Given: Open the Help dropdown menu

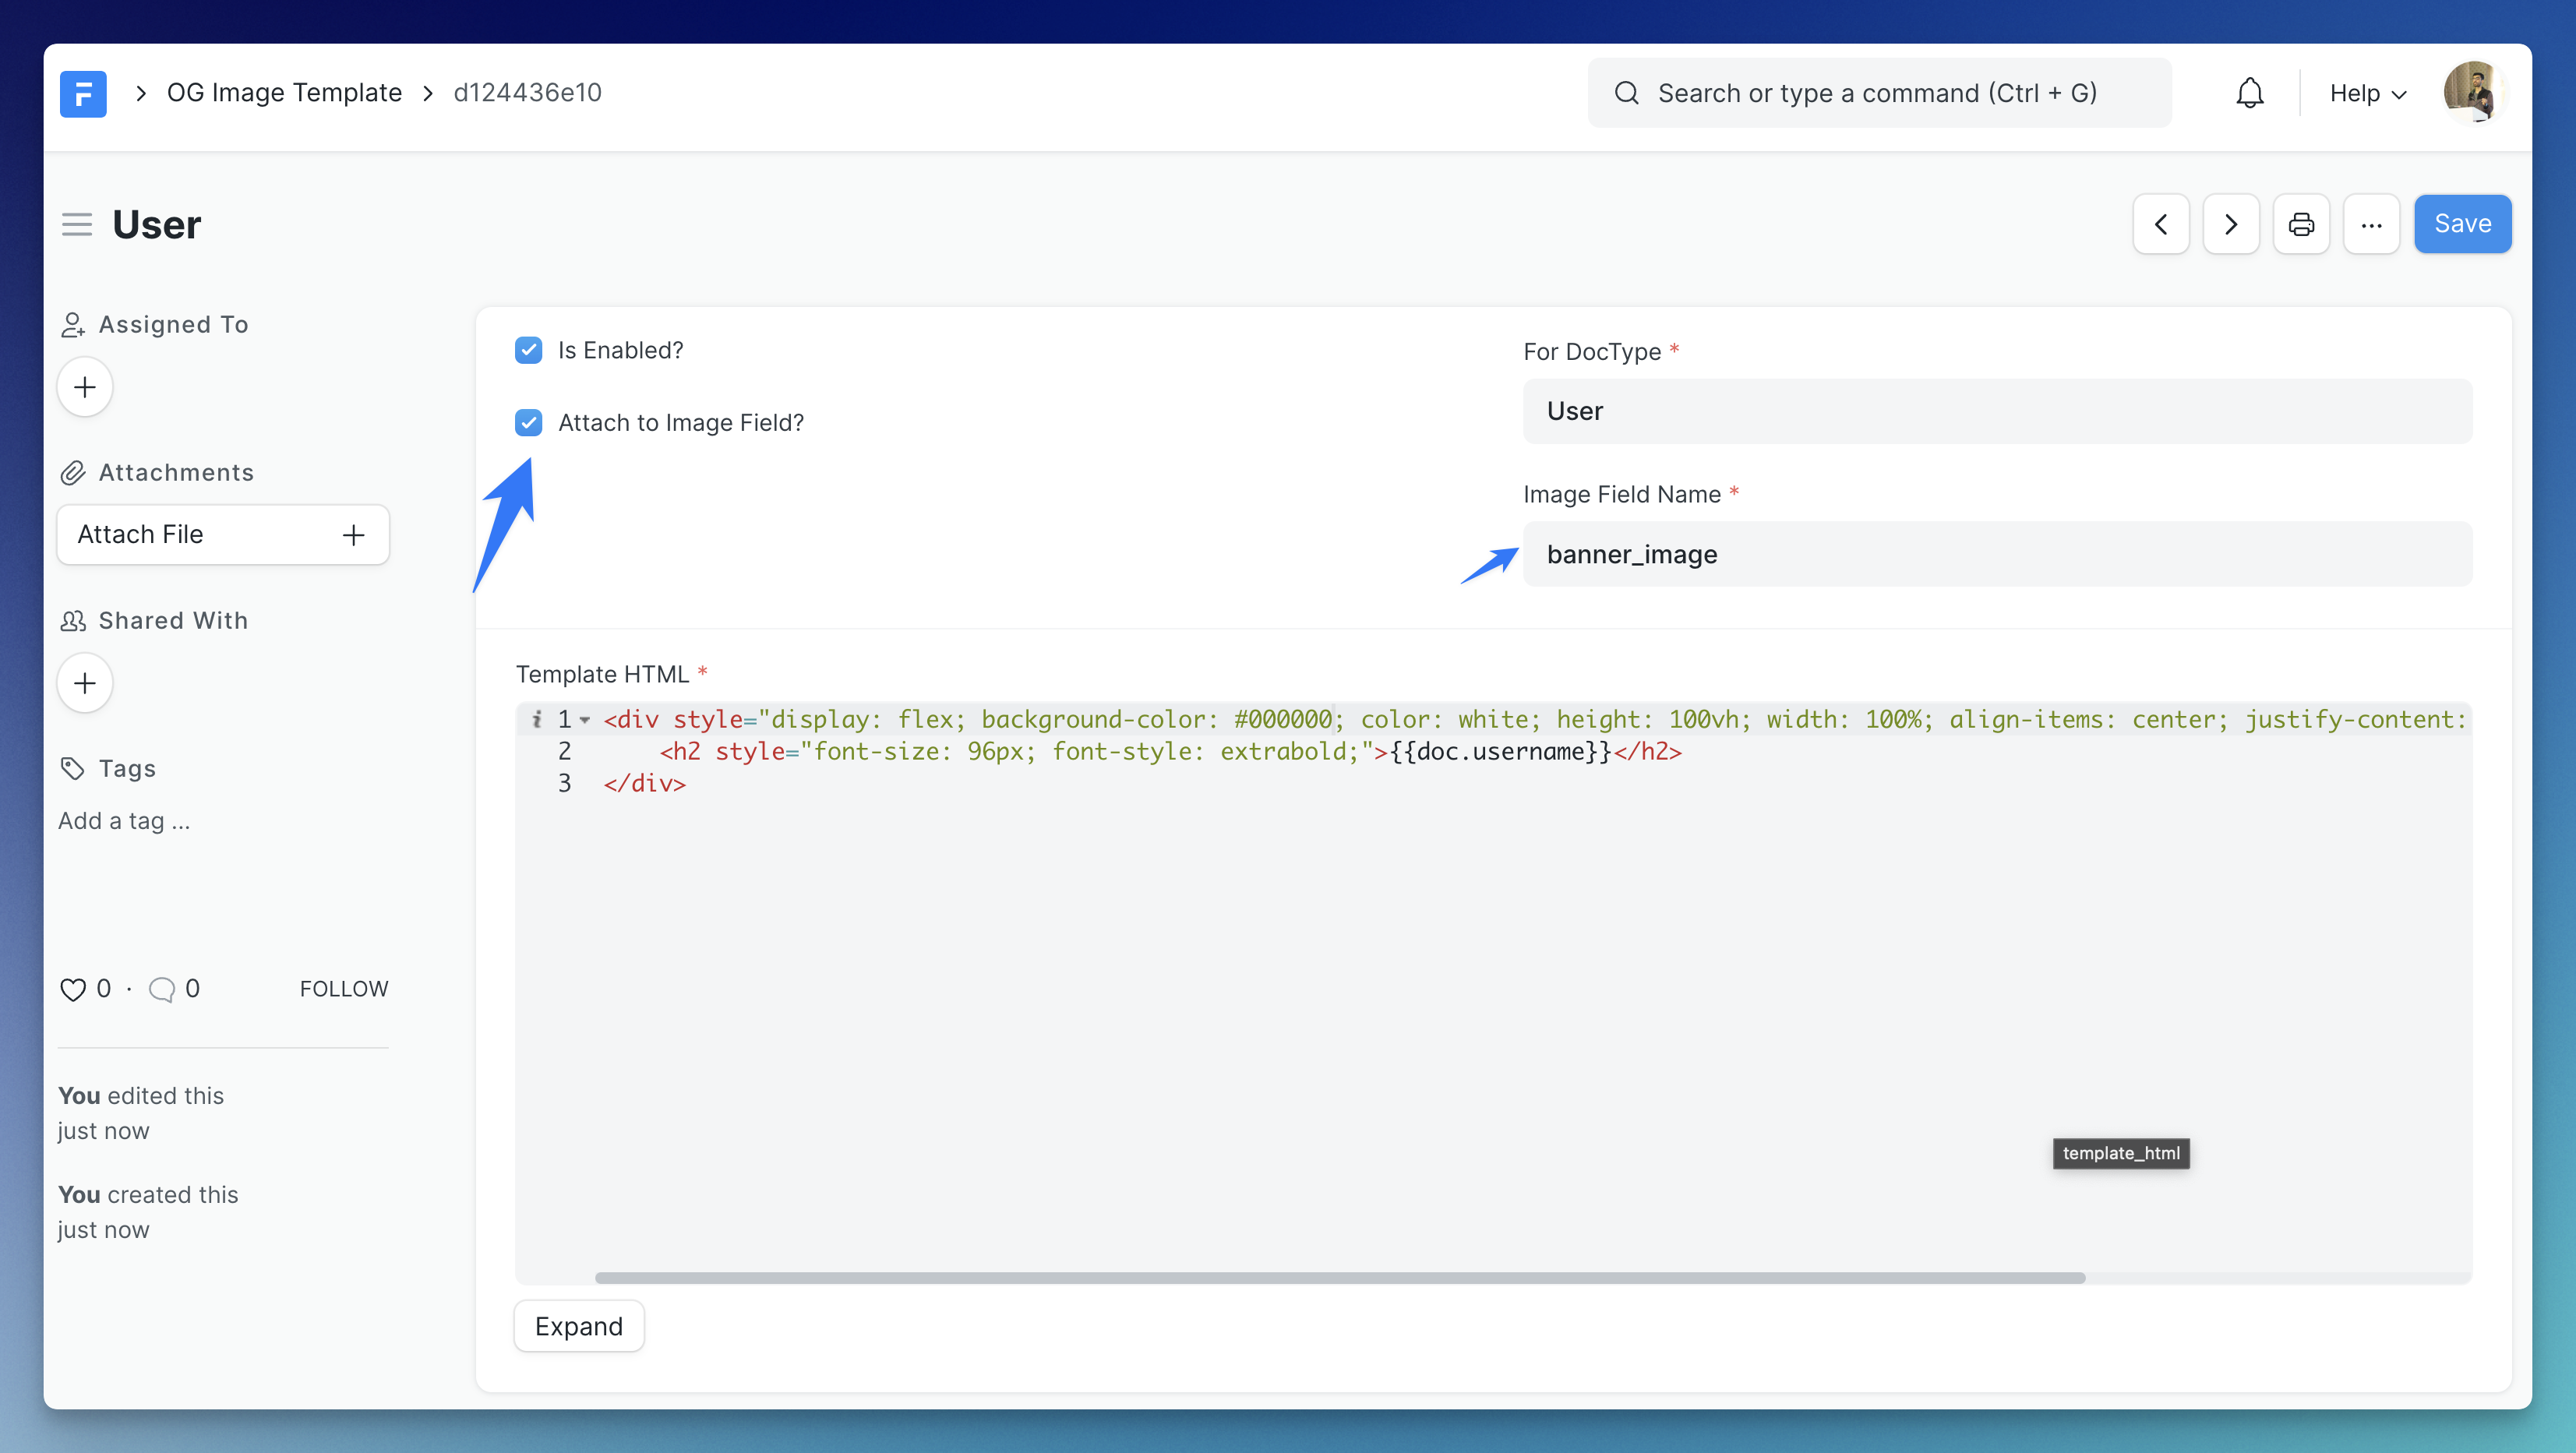Looking at the screenshot, I should pos(2367,93).
